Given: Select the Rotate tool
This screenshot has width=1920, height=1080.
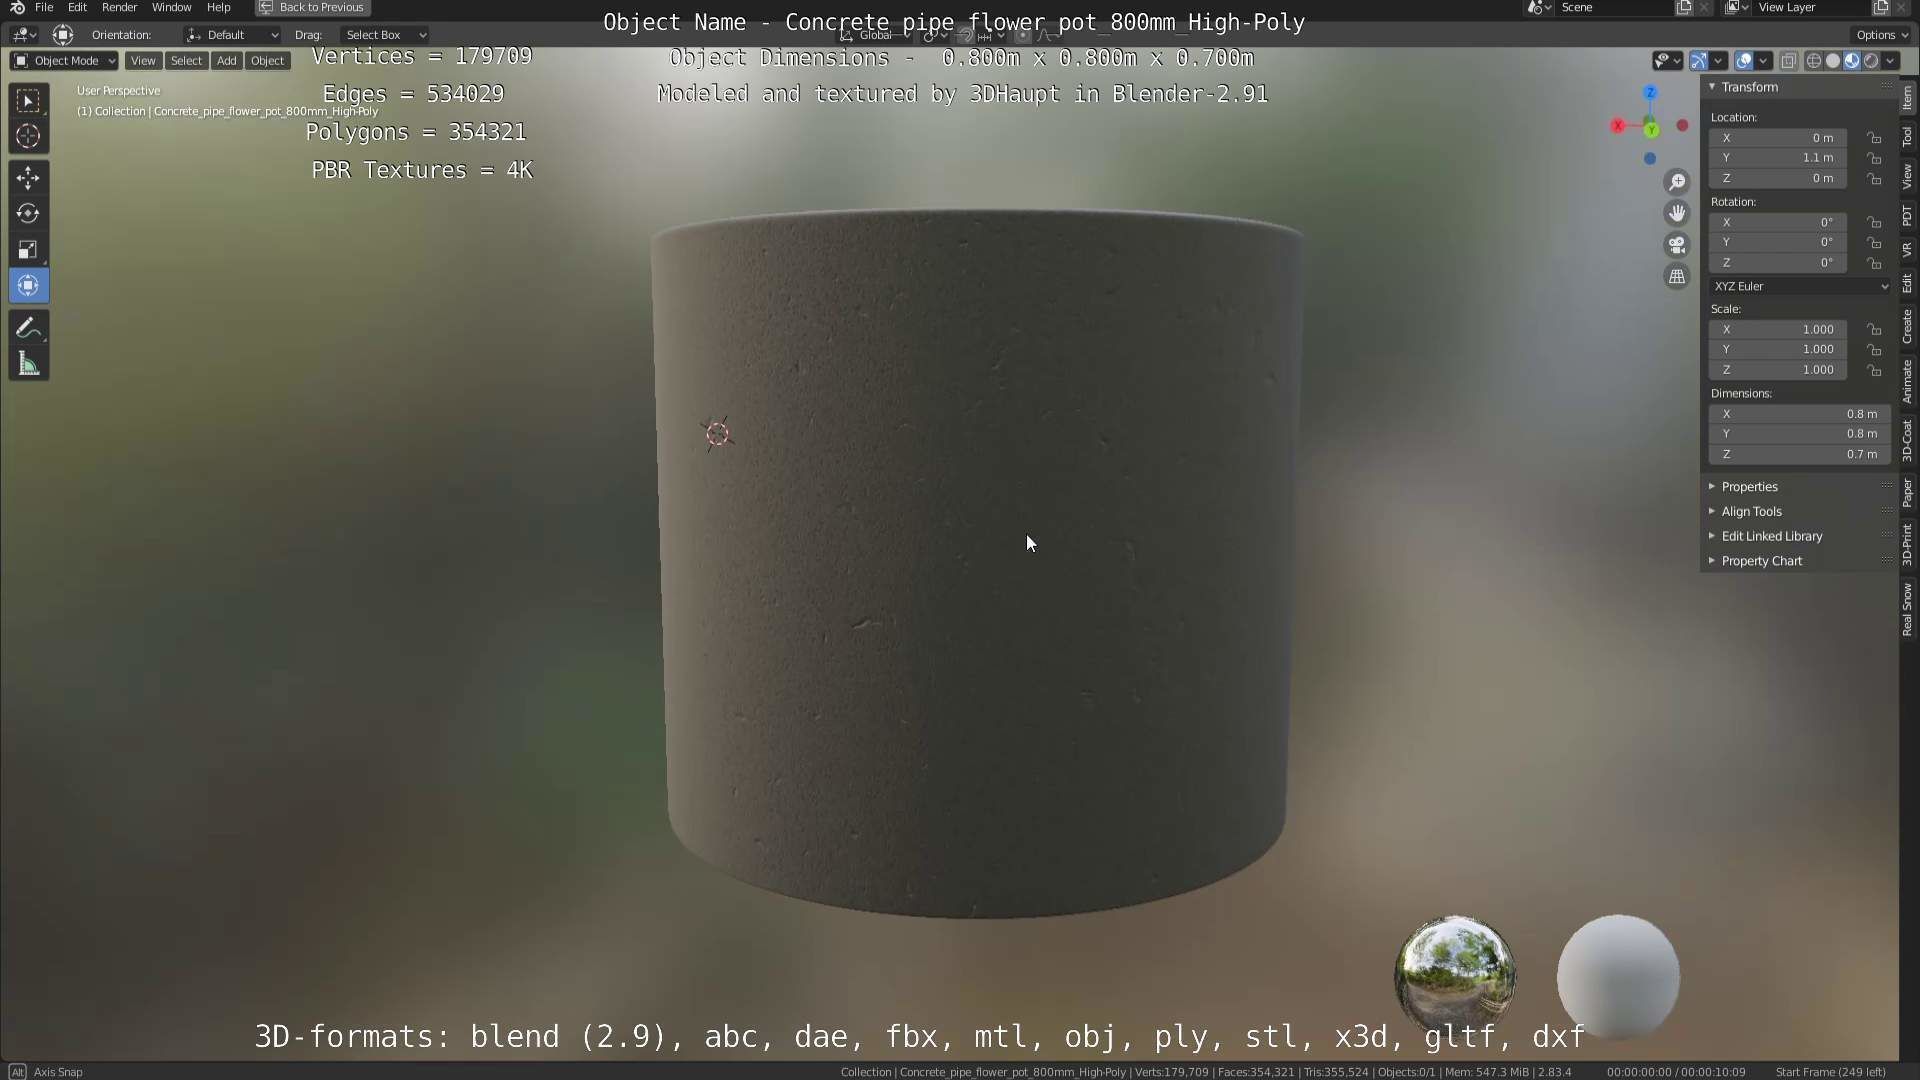Looking at the screenshot, I should pos(28,214).
